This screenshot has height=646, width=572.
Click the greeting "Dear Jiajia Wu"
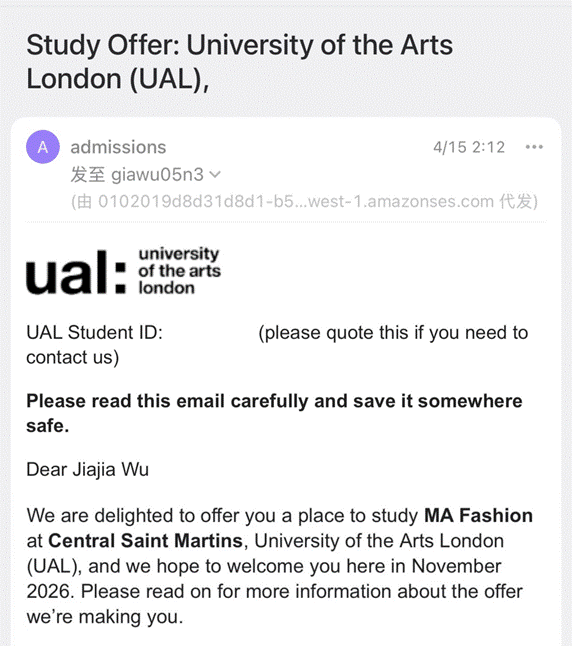click(x=87, y=470)
